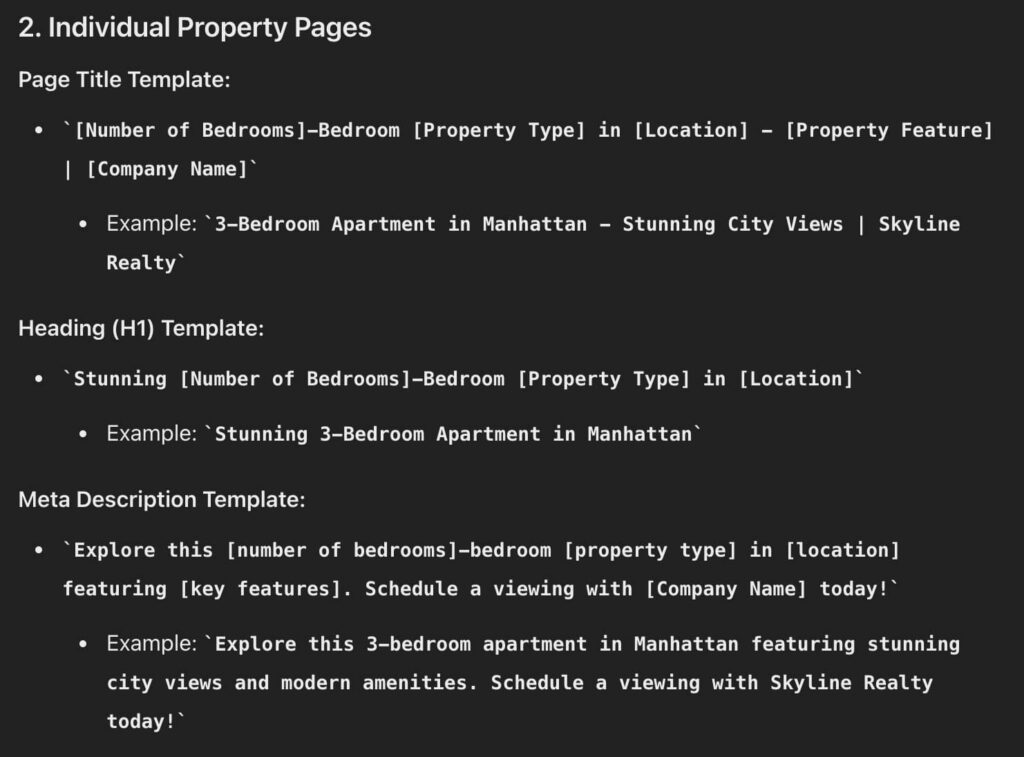Click the 'Stunning 3-Bedroom Apartment in Manhattan' example

[x=404, y=434]
